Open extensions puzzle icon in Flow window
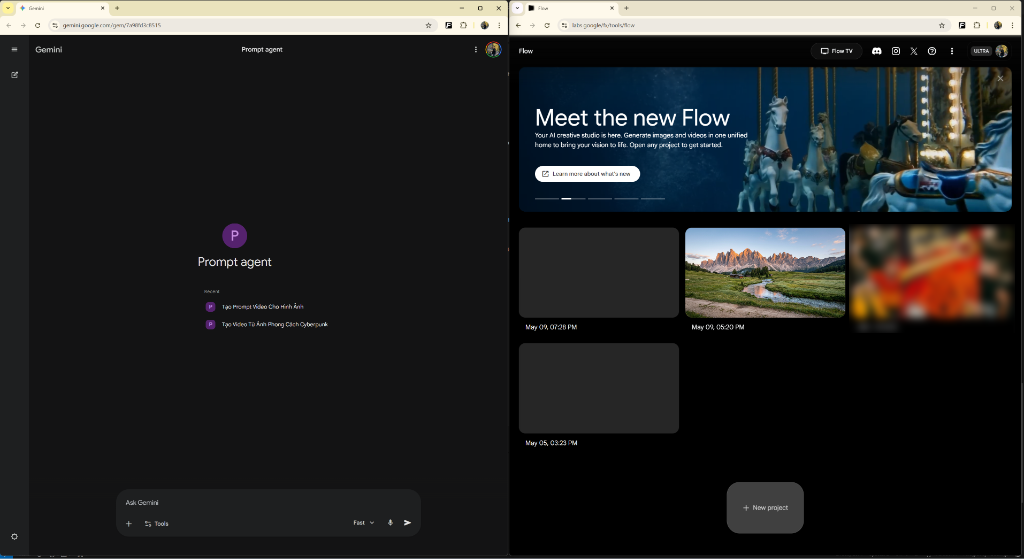1024x559 pixels. tap(977, 25)
